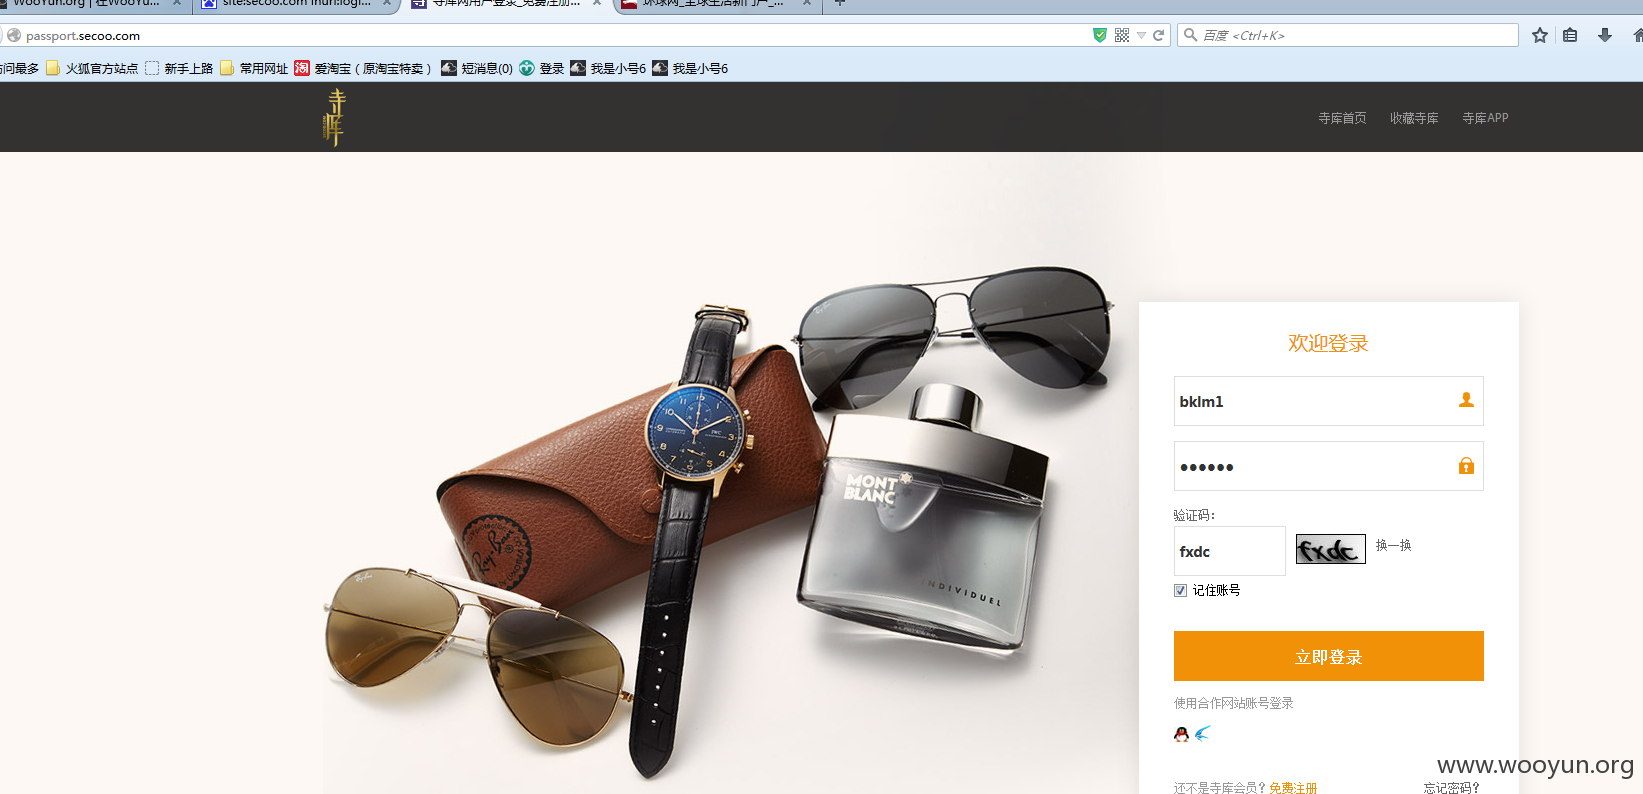This screenshot has height=794, width=1643.
Task: Click the 立即登录 button
Action: [1328, 656]
